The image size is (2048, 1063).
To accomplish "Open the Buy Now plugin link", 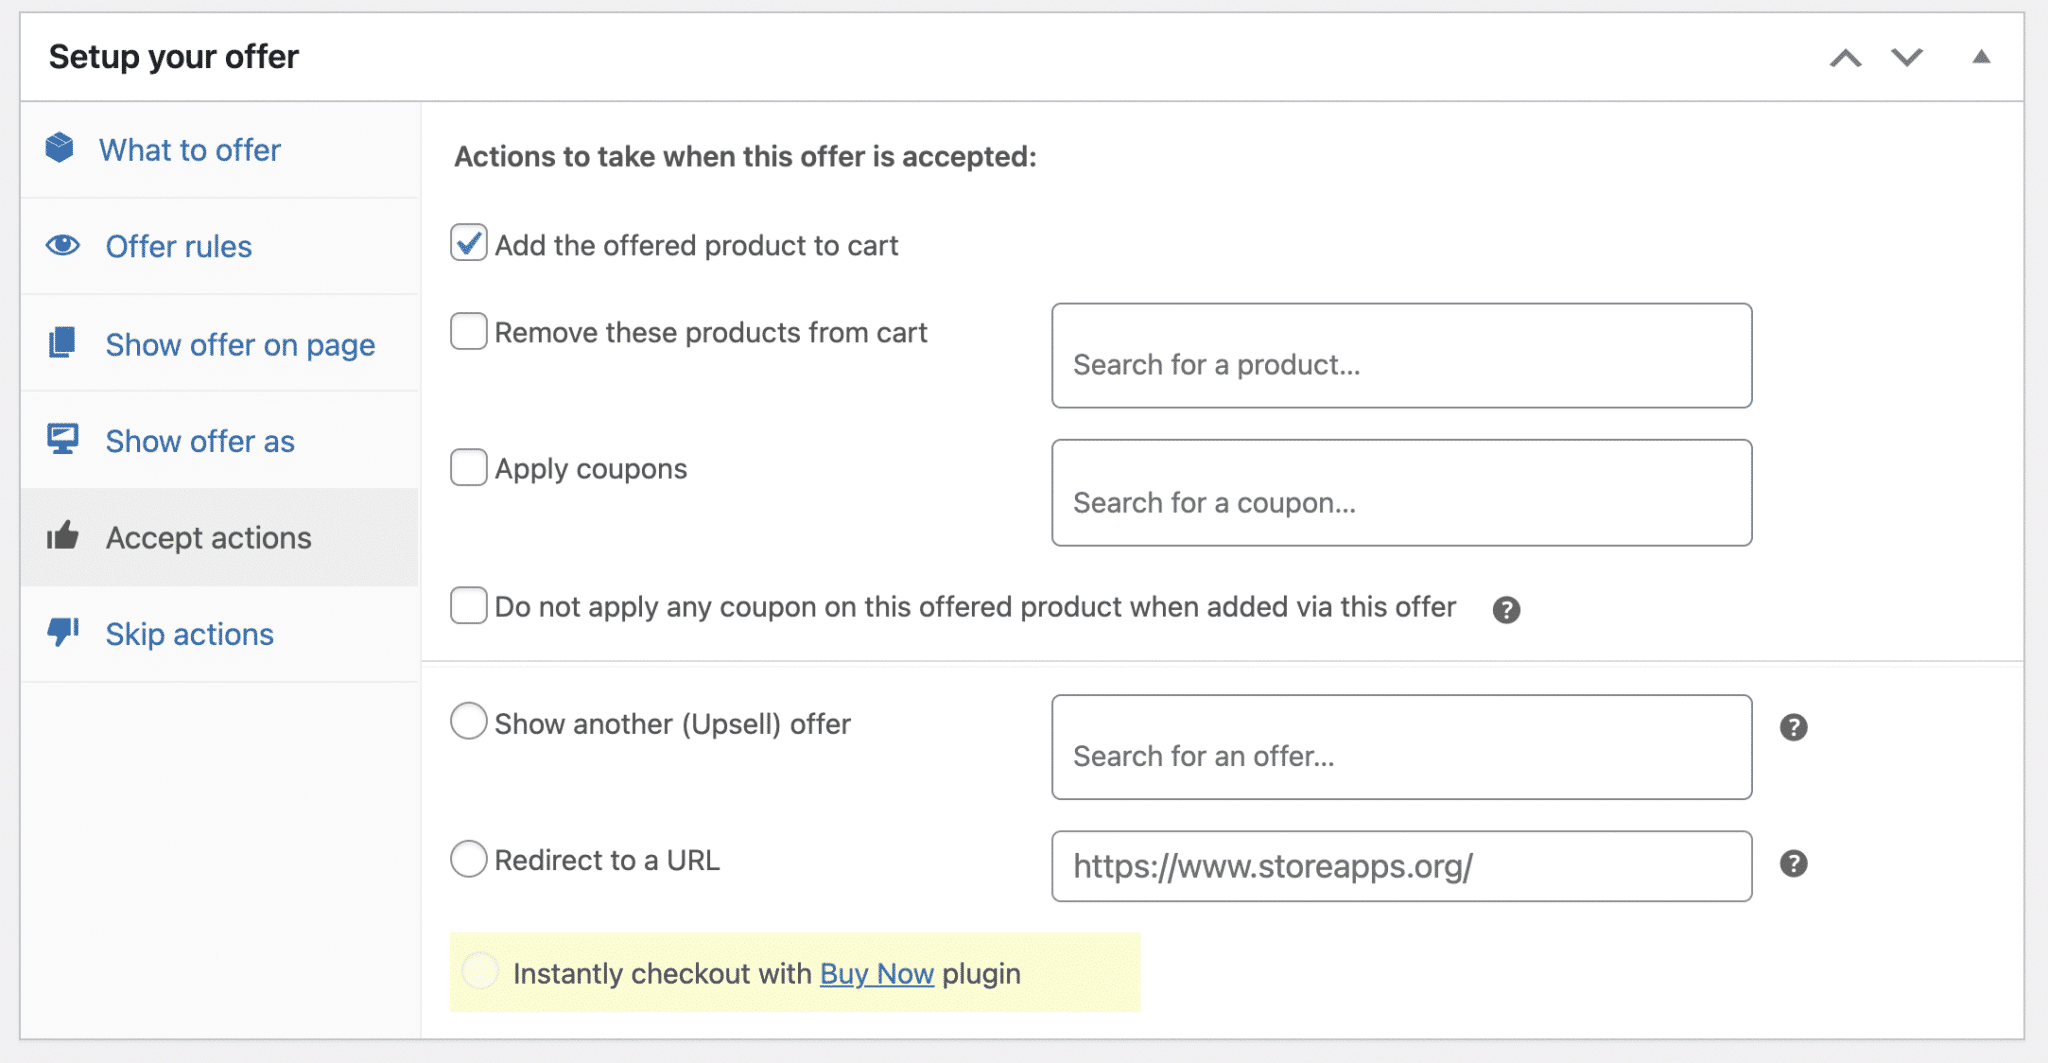I will [875, 973].
